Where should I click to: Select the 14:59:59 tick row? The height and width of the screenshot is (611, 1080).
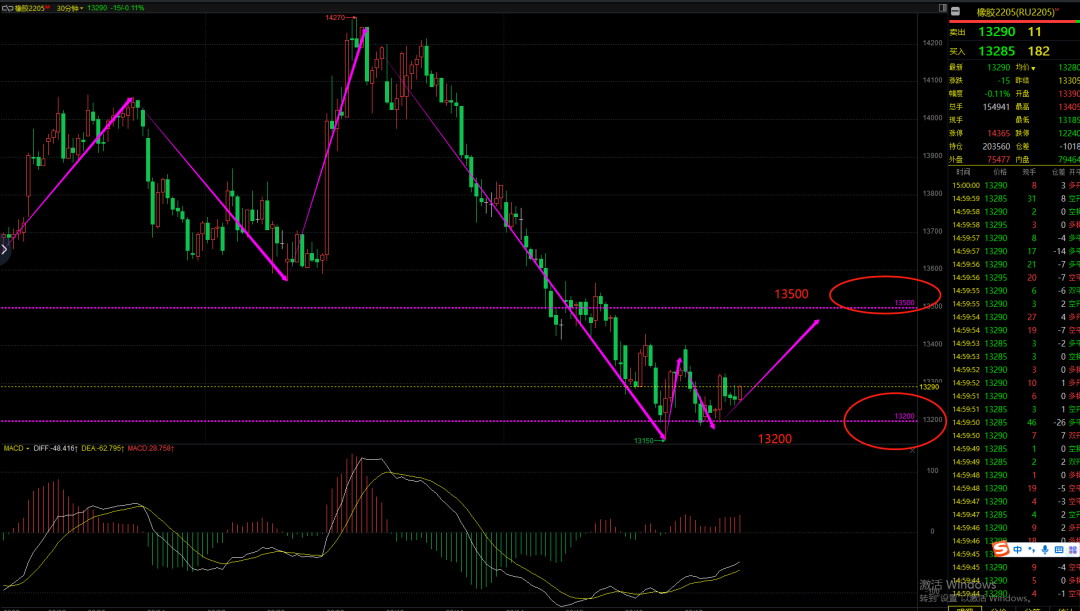(x=1014, y=198)
